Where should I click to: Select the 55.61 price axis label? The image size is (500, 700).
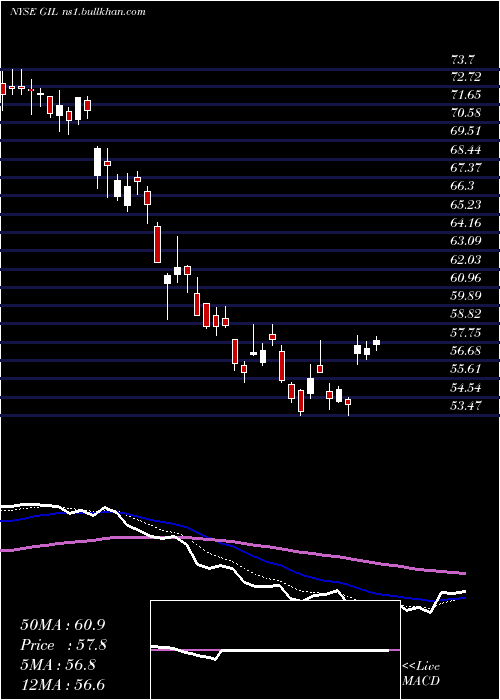tap(467, 369)
